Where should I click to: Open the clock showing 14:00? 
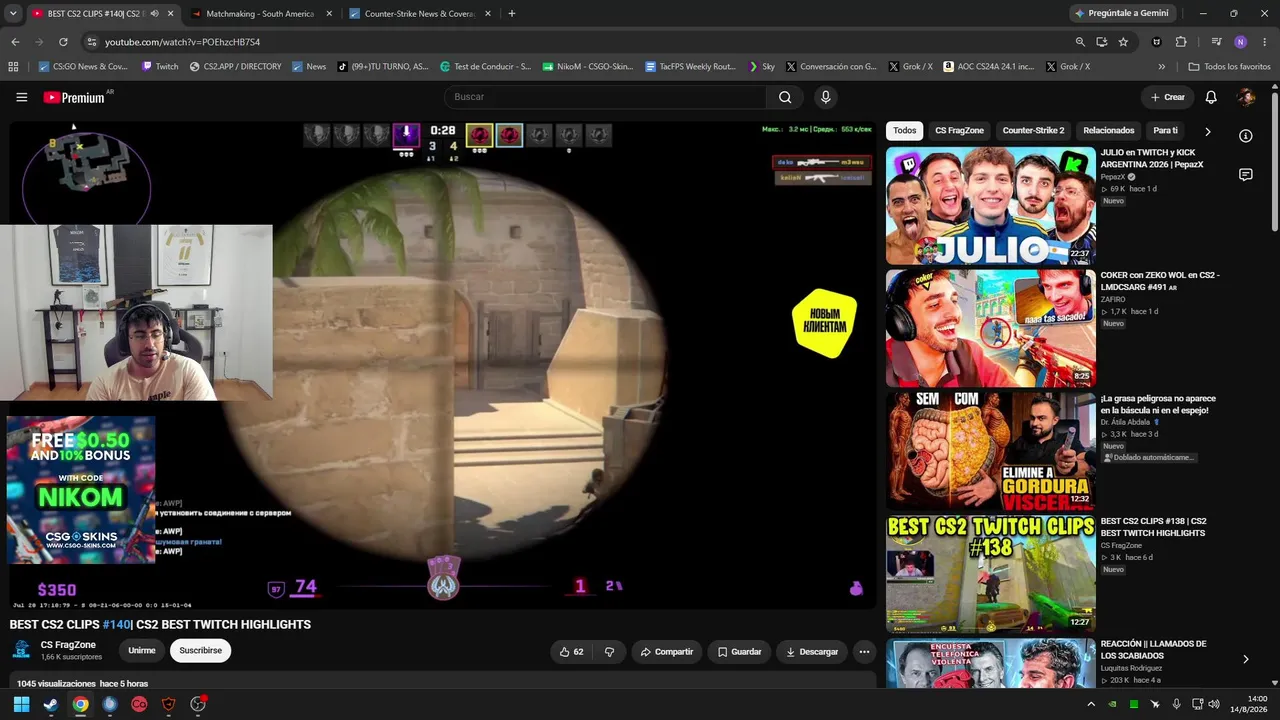click(x=1249, y=704)
